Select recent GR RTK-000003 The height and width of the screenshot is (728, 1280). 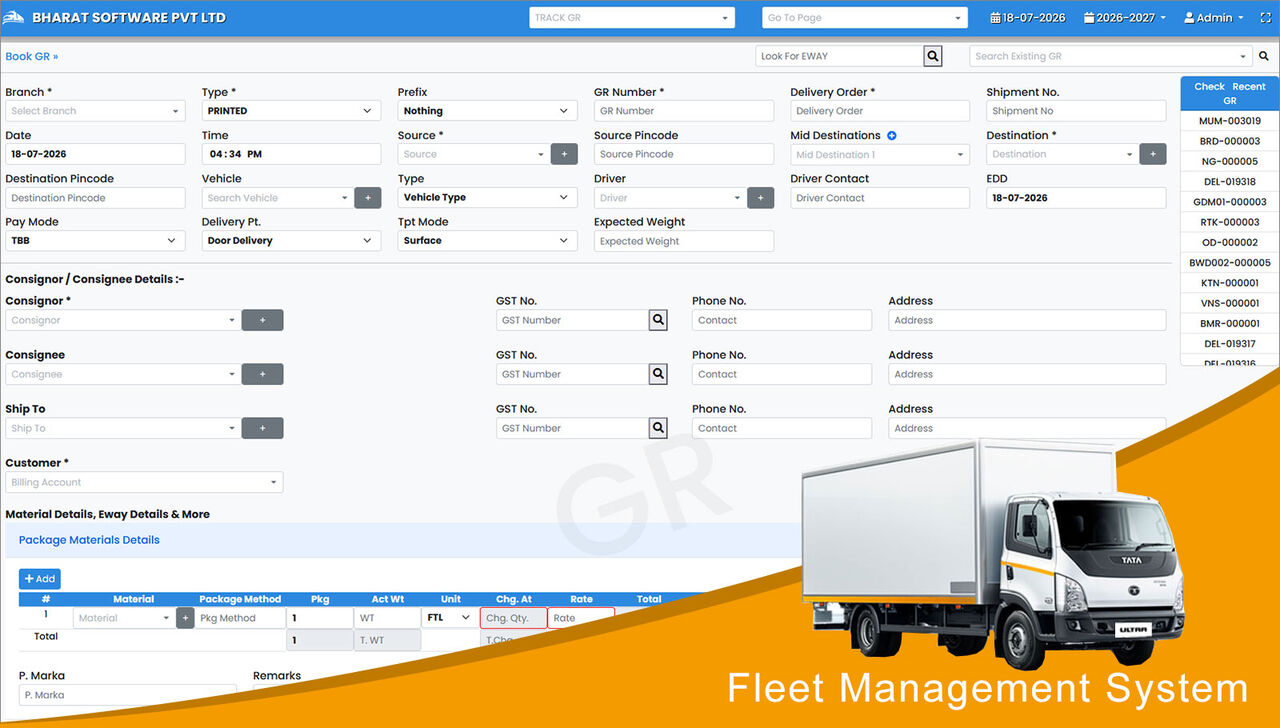pyautogui.click(x=1230, y=222)
